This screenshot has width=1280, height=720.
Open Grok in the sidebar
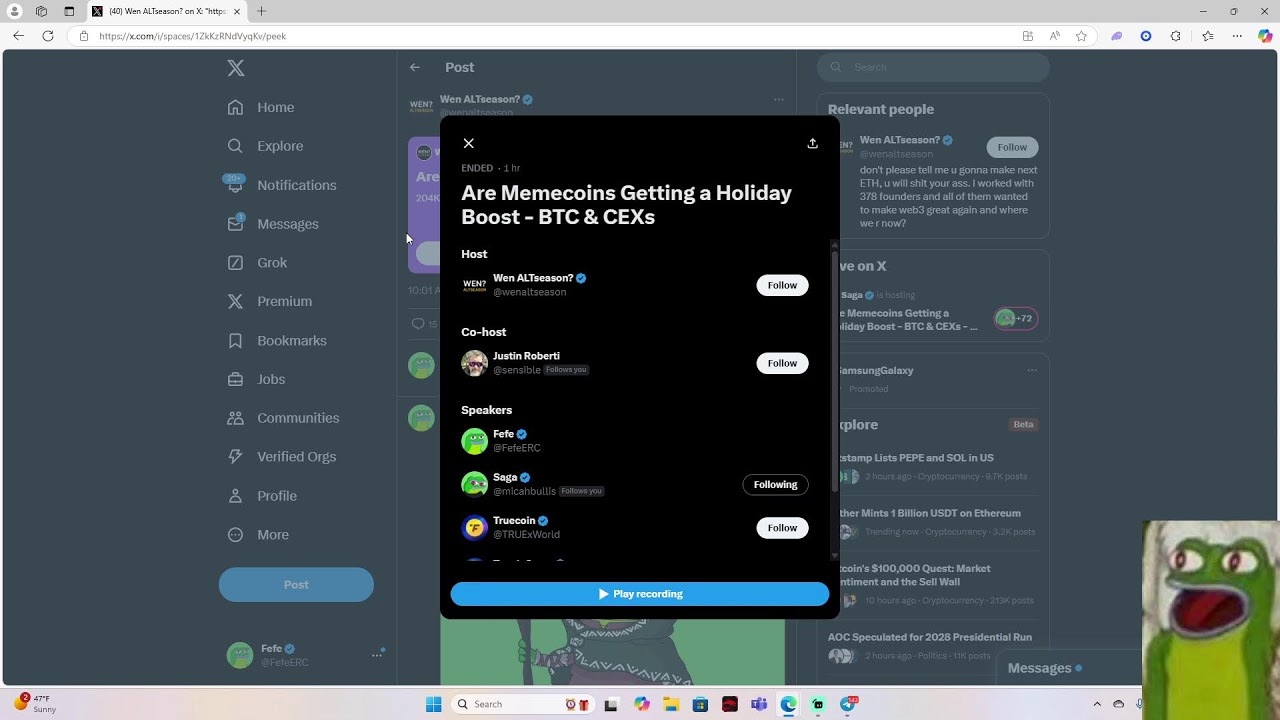tap(257, 263)
